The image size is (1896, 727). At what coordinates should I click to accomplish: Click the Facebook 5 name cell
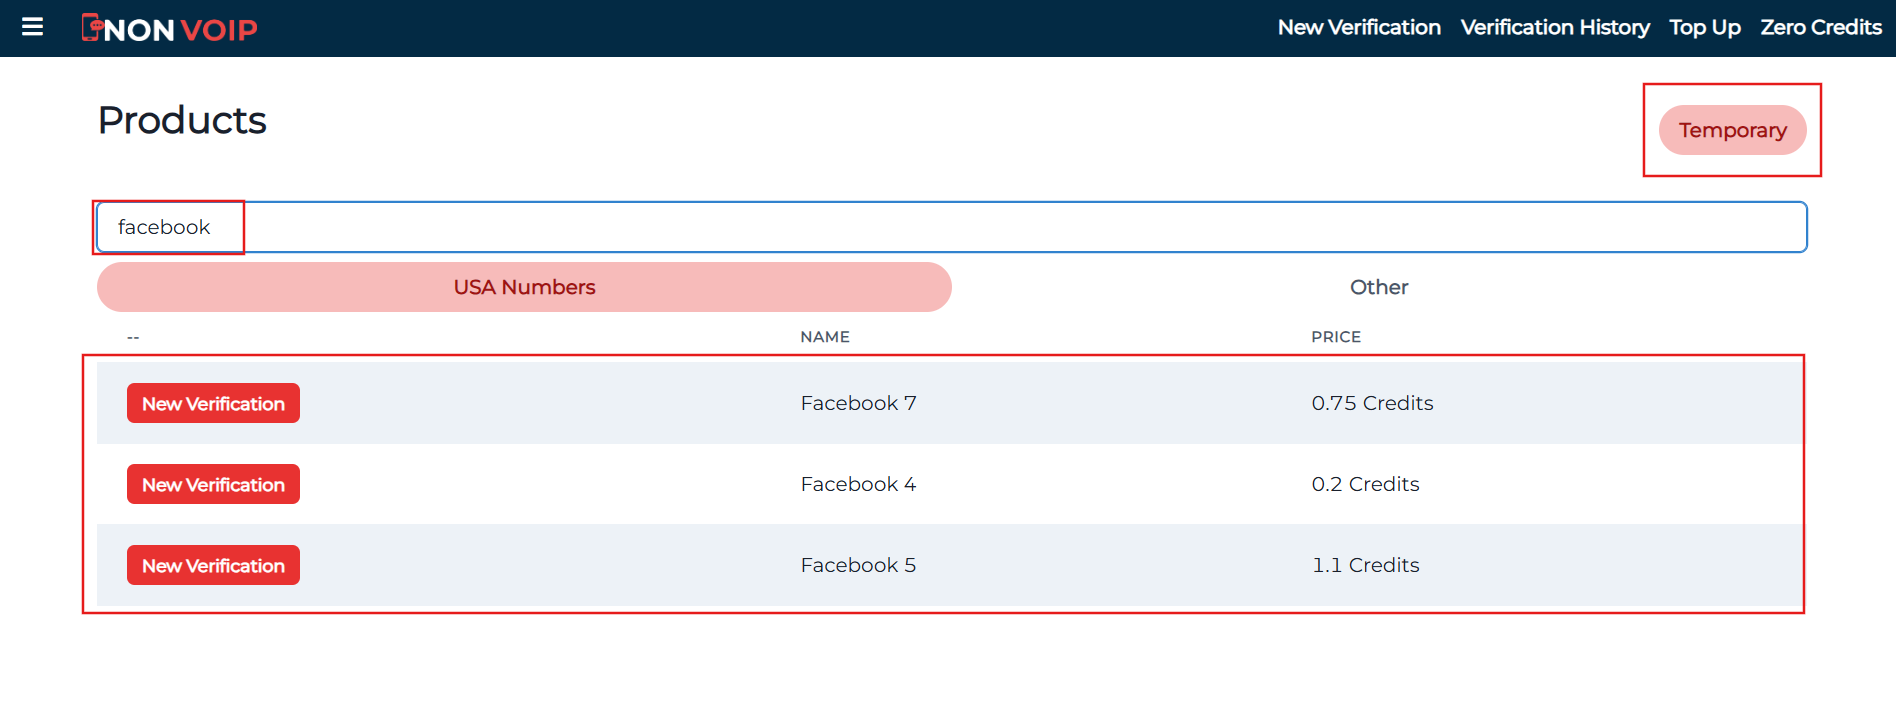(x=858, y=565)
